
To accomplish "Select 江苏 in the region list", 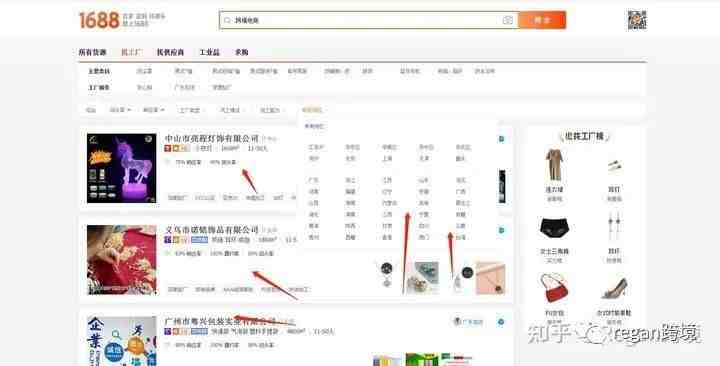I will (x=387, y=180).
